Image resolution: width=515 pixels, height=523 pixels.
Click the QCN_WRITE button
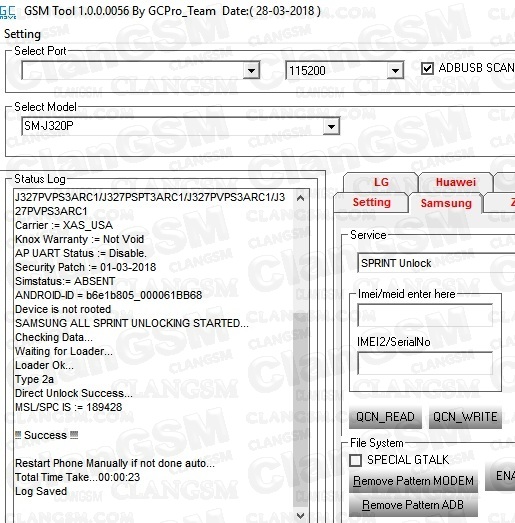click(x=465, y=417)
